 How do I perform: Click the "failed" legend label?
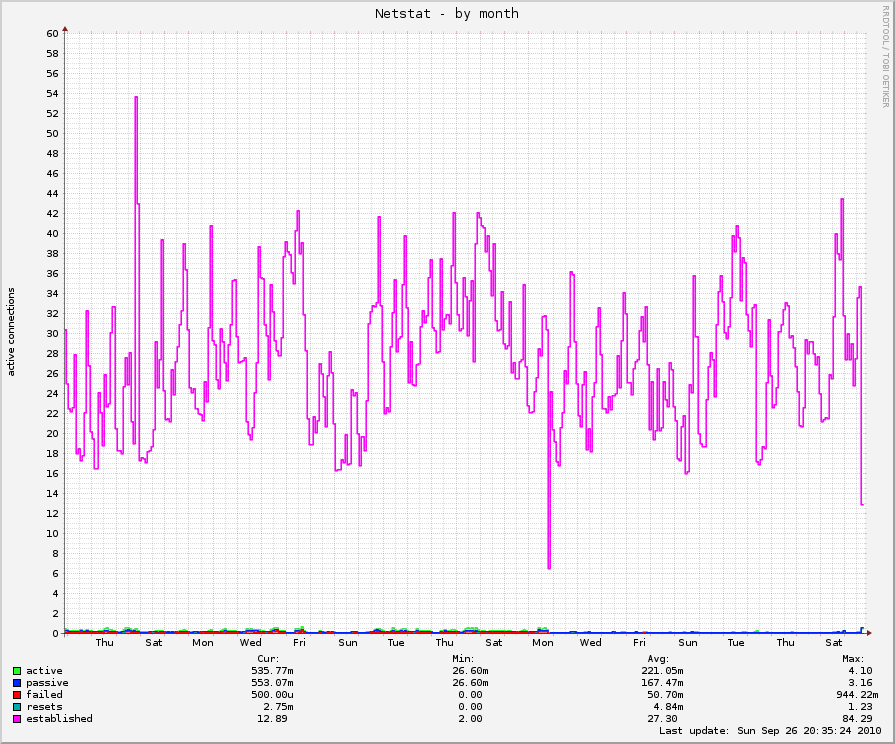[x=45, y=695]
